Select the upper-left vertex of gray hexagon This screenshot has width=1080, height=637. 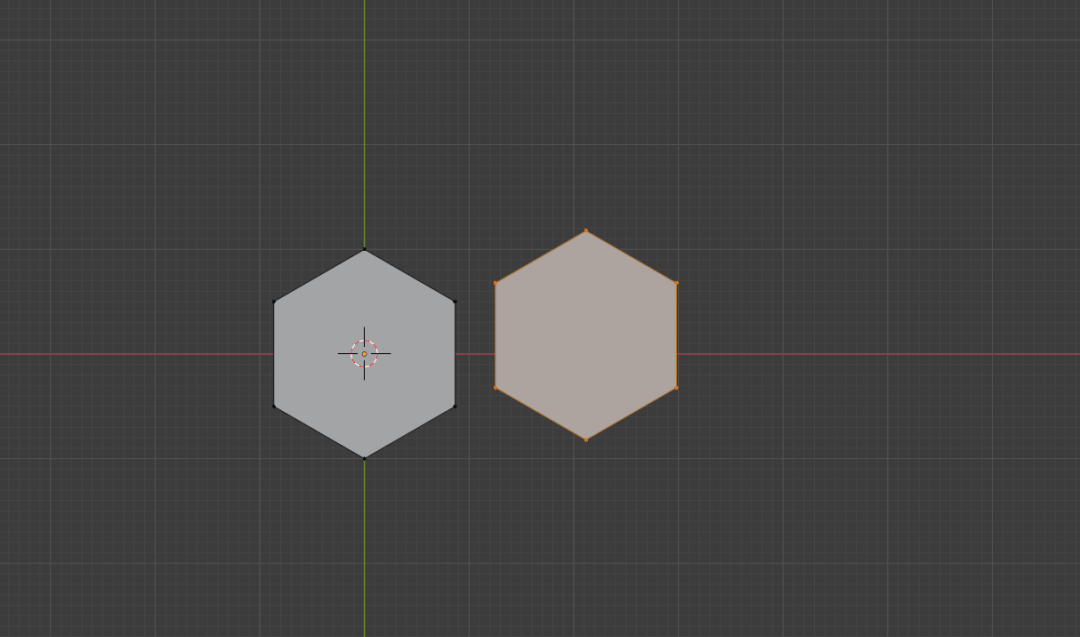[x=274, y=302]
